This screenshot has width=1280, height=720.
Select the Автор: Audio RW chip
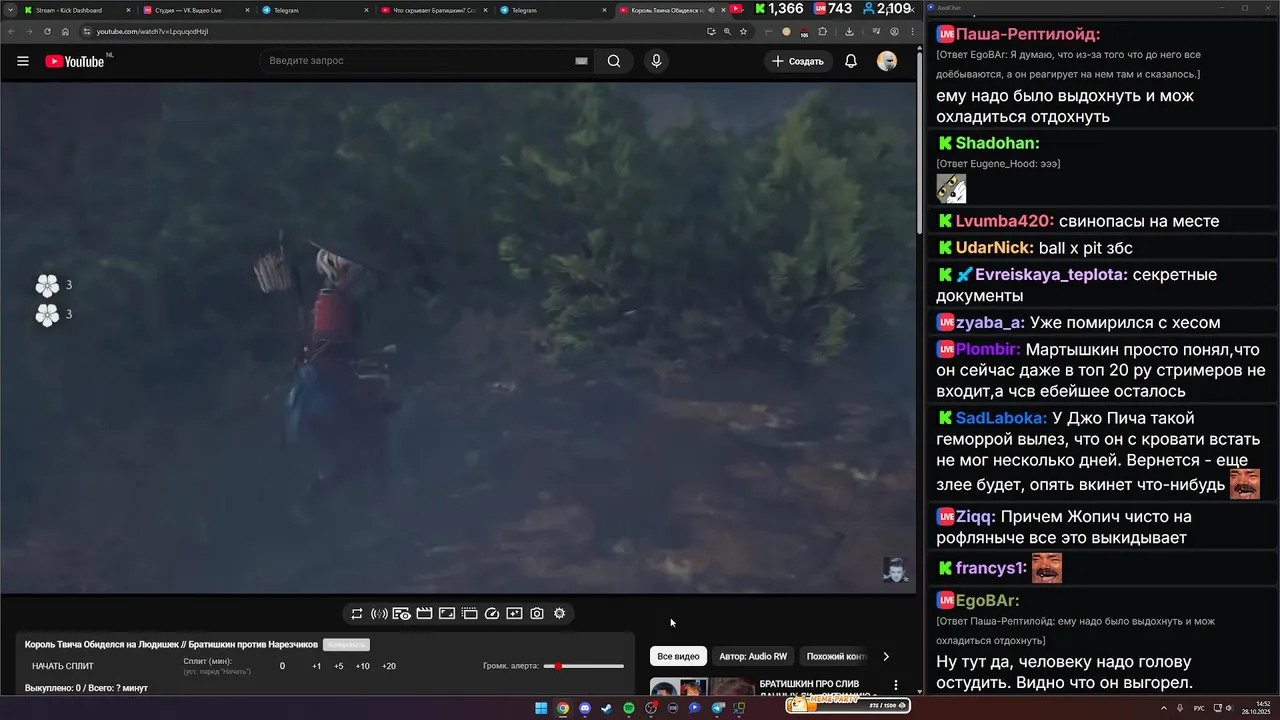[753, 656]
